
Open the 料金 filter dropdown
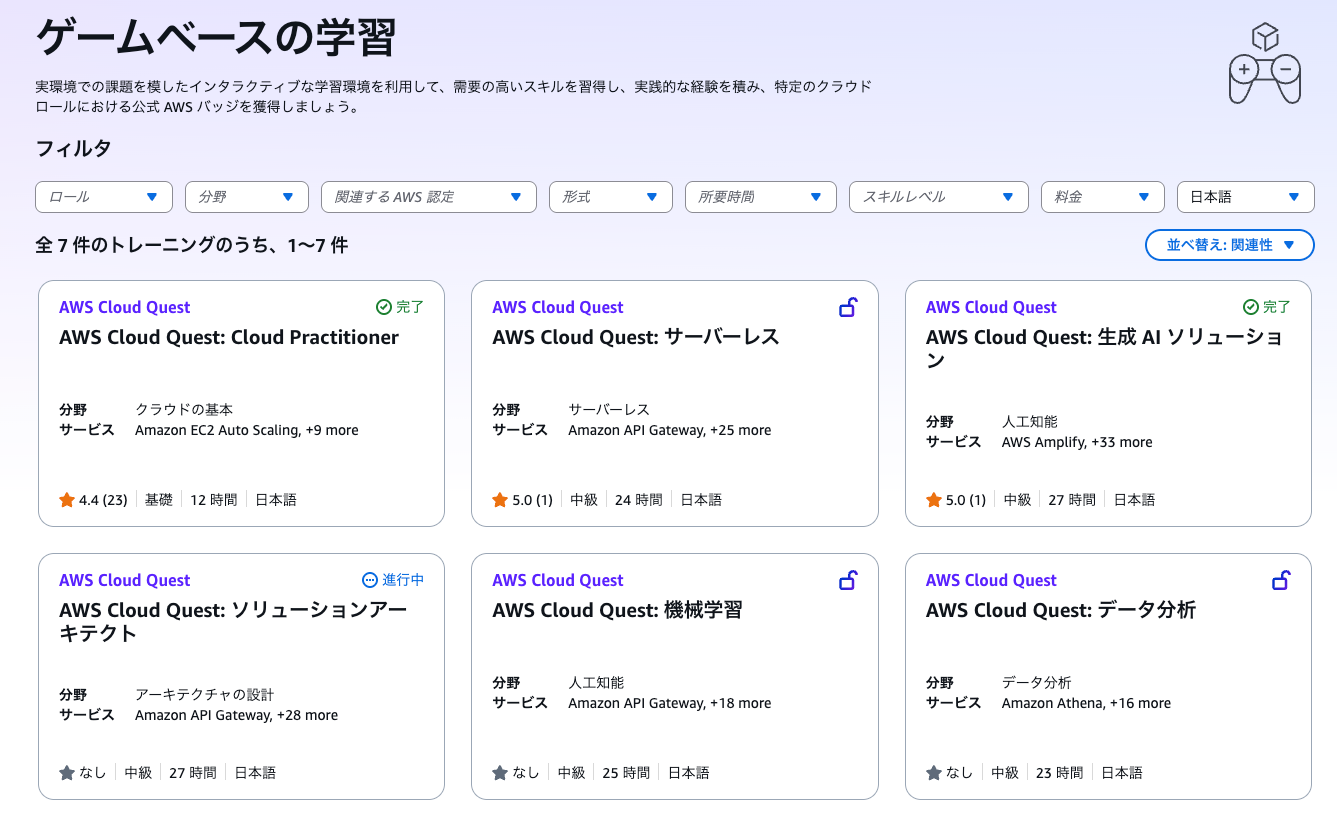tap(1103, 197)
